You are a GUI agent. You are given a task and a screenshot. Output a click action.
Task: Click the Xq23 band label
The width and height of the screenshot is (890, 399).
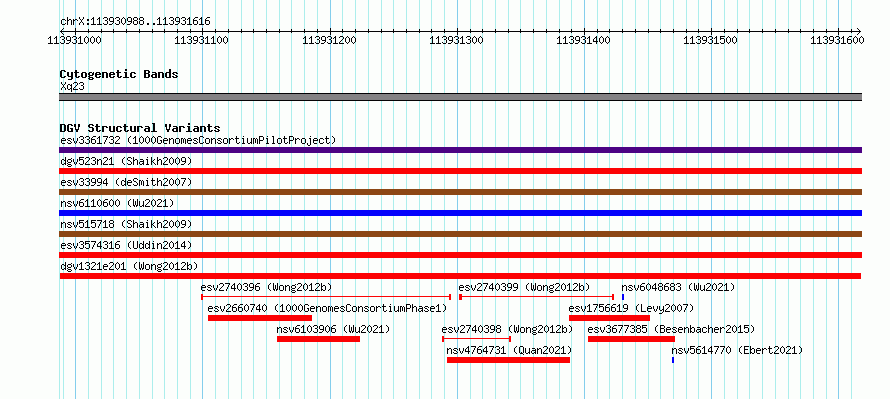(73, 87)
